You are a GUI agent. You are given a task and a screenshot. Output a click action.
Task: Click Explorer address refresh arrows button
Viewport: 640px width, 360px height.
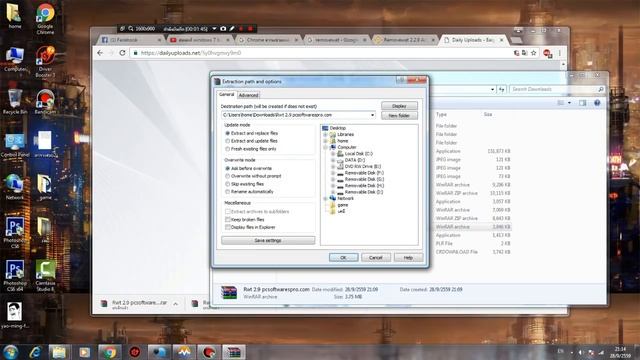502,89
